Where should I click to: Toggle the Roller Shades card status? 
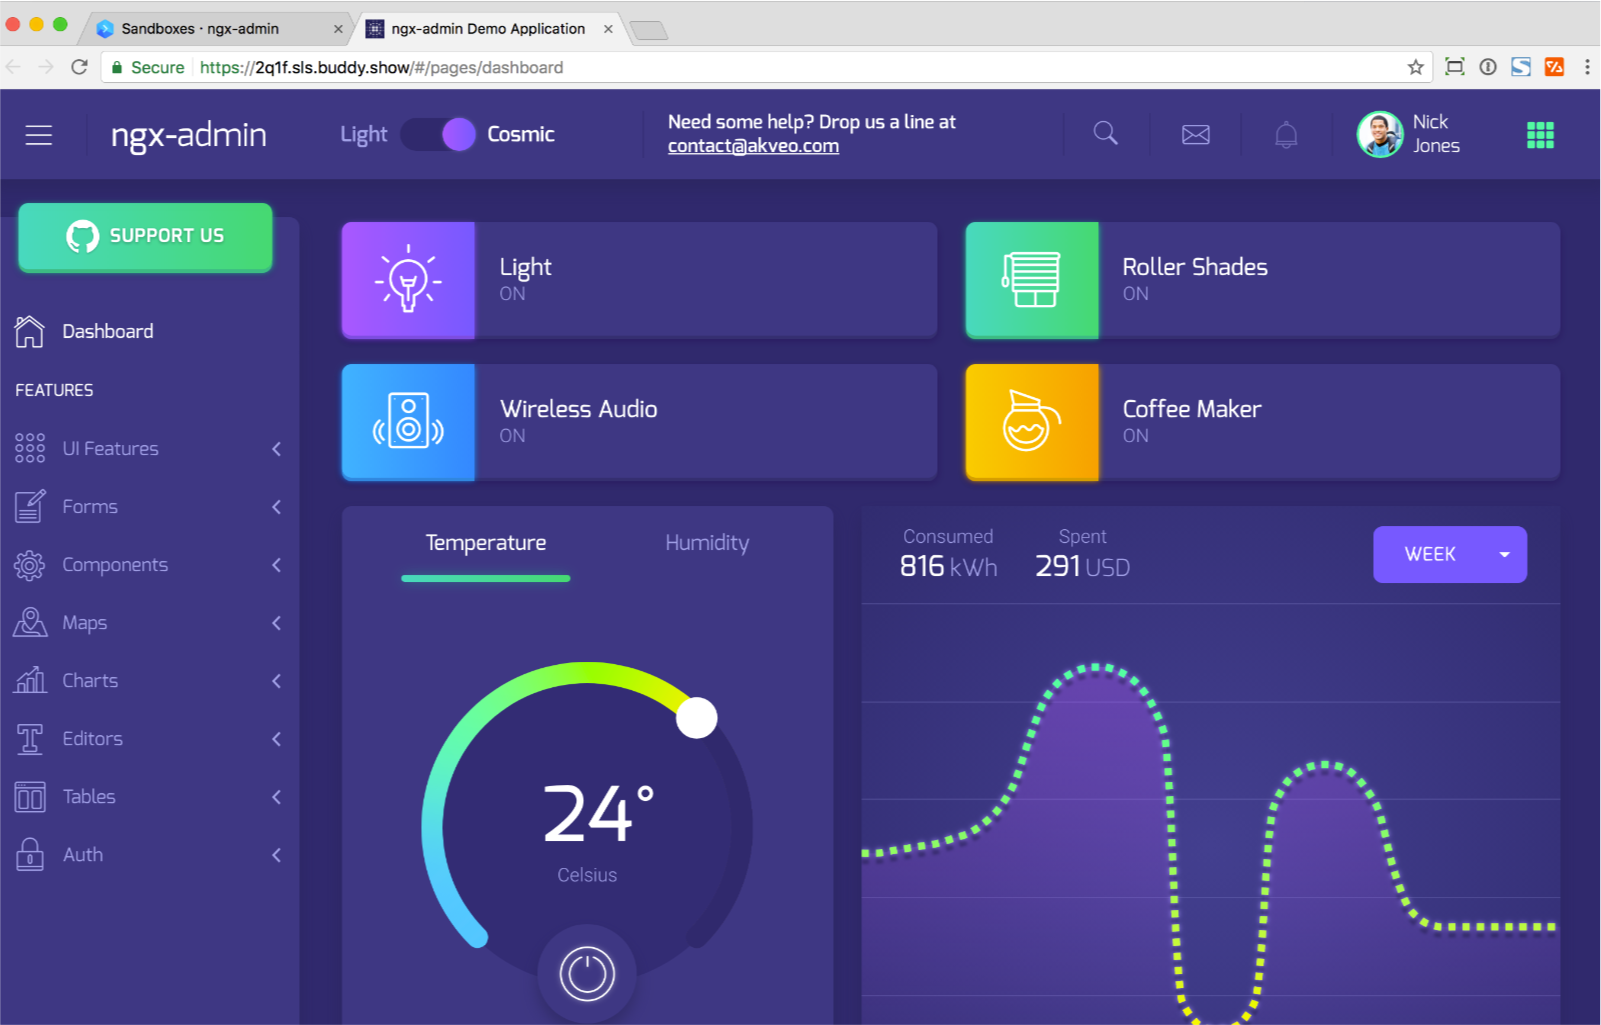point(1263,280)
